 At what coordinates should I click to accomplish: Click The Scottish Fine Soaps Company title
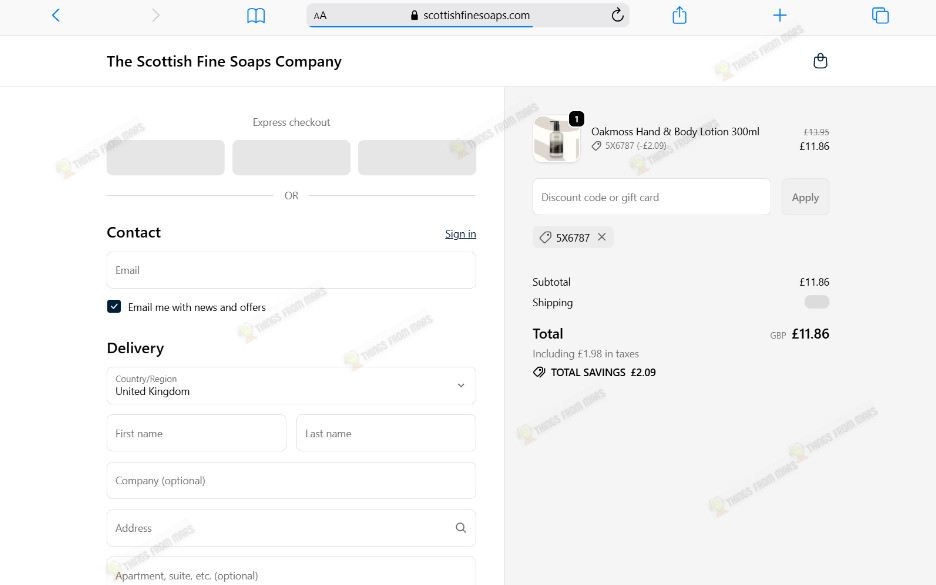tap(224, 61)
